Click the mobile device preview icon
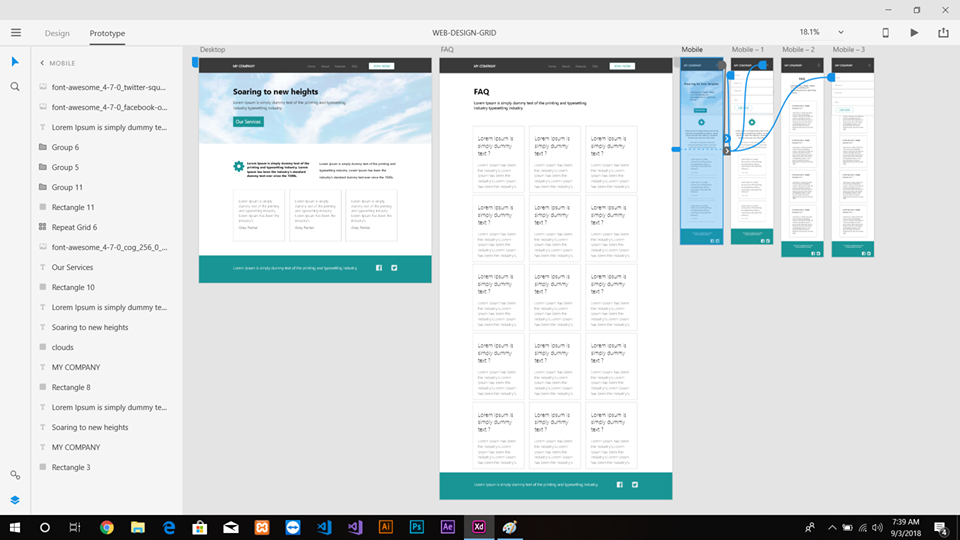 pyautogui.click(x=885, y=33)
